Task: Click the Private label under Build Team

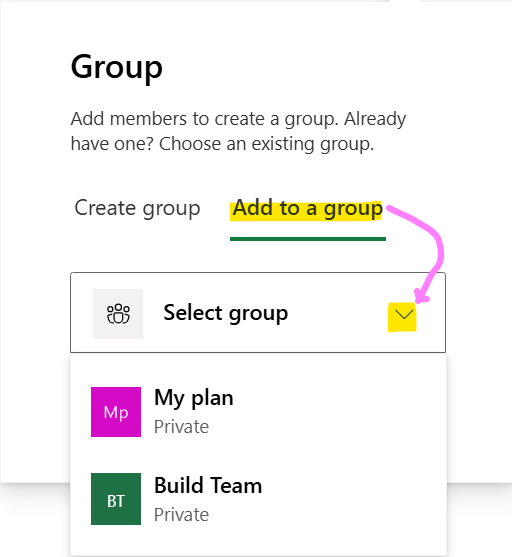Action: (x=181, y=514)
